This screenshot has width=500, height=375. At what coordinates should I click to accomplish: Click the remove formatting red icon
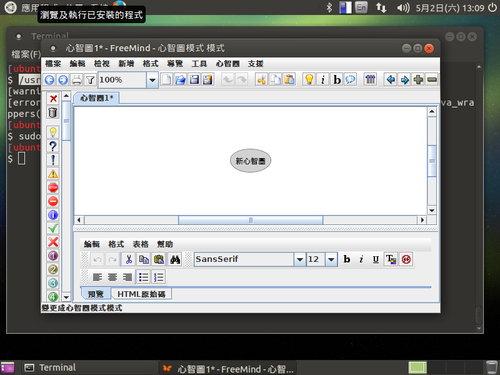click(x=406, y=259)
